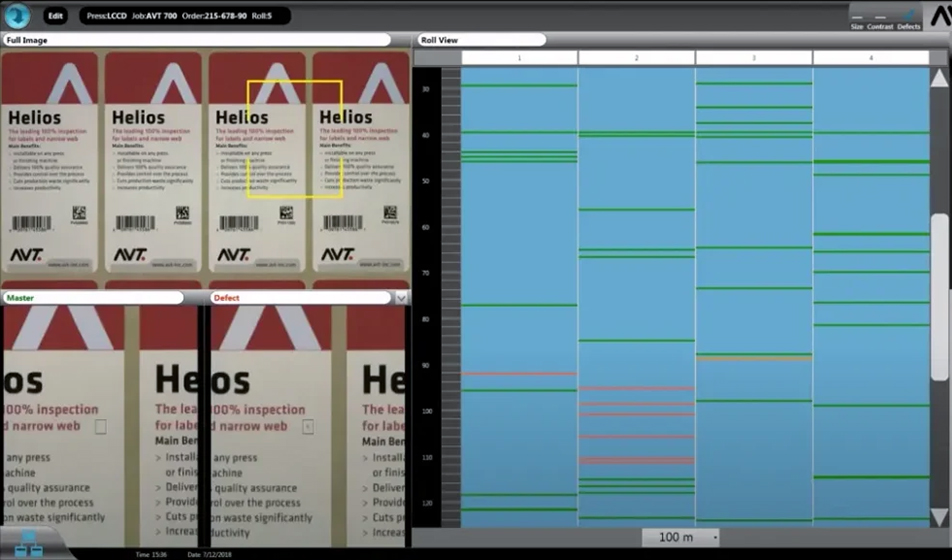Select the Roll View panel header

tap(481, 40)
